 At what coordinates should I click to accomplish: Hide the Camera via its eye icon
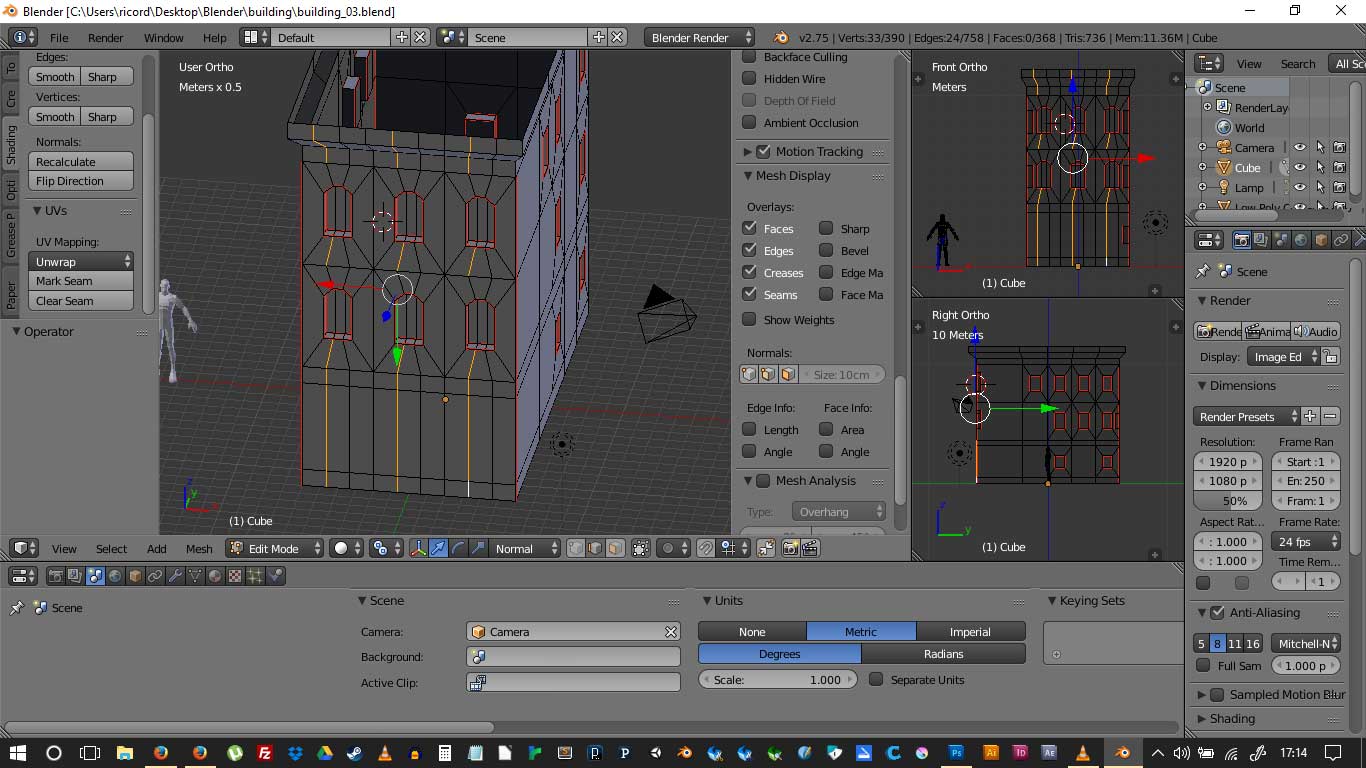[1299, 148]
